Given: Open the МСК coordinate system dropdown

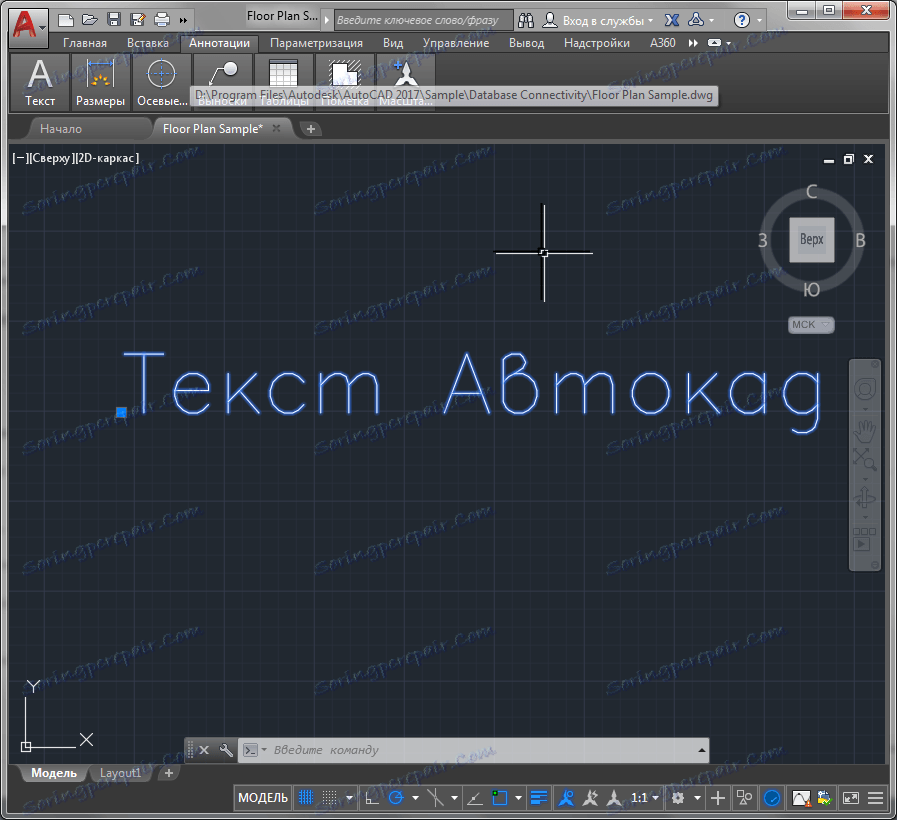Looking at the screenshot, I should point(811,325).
